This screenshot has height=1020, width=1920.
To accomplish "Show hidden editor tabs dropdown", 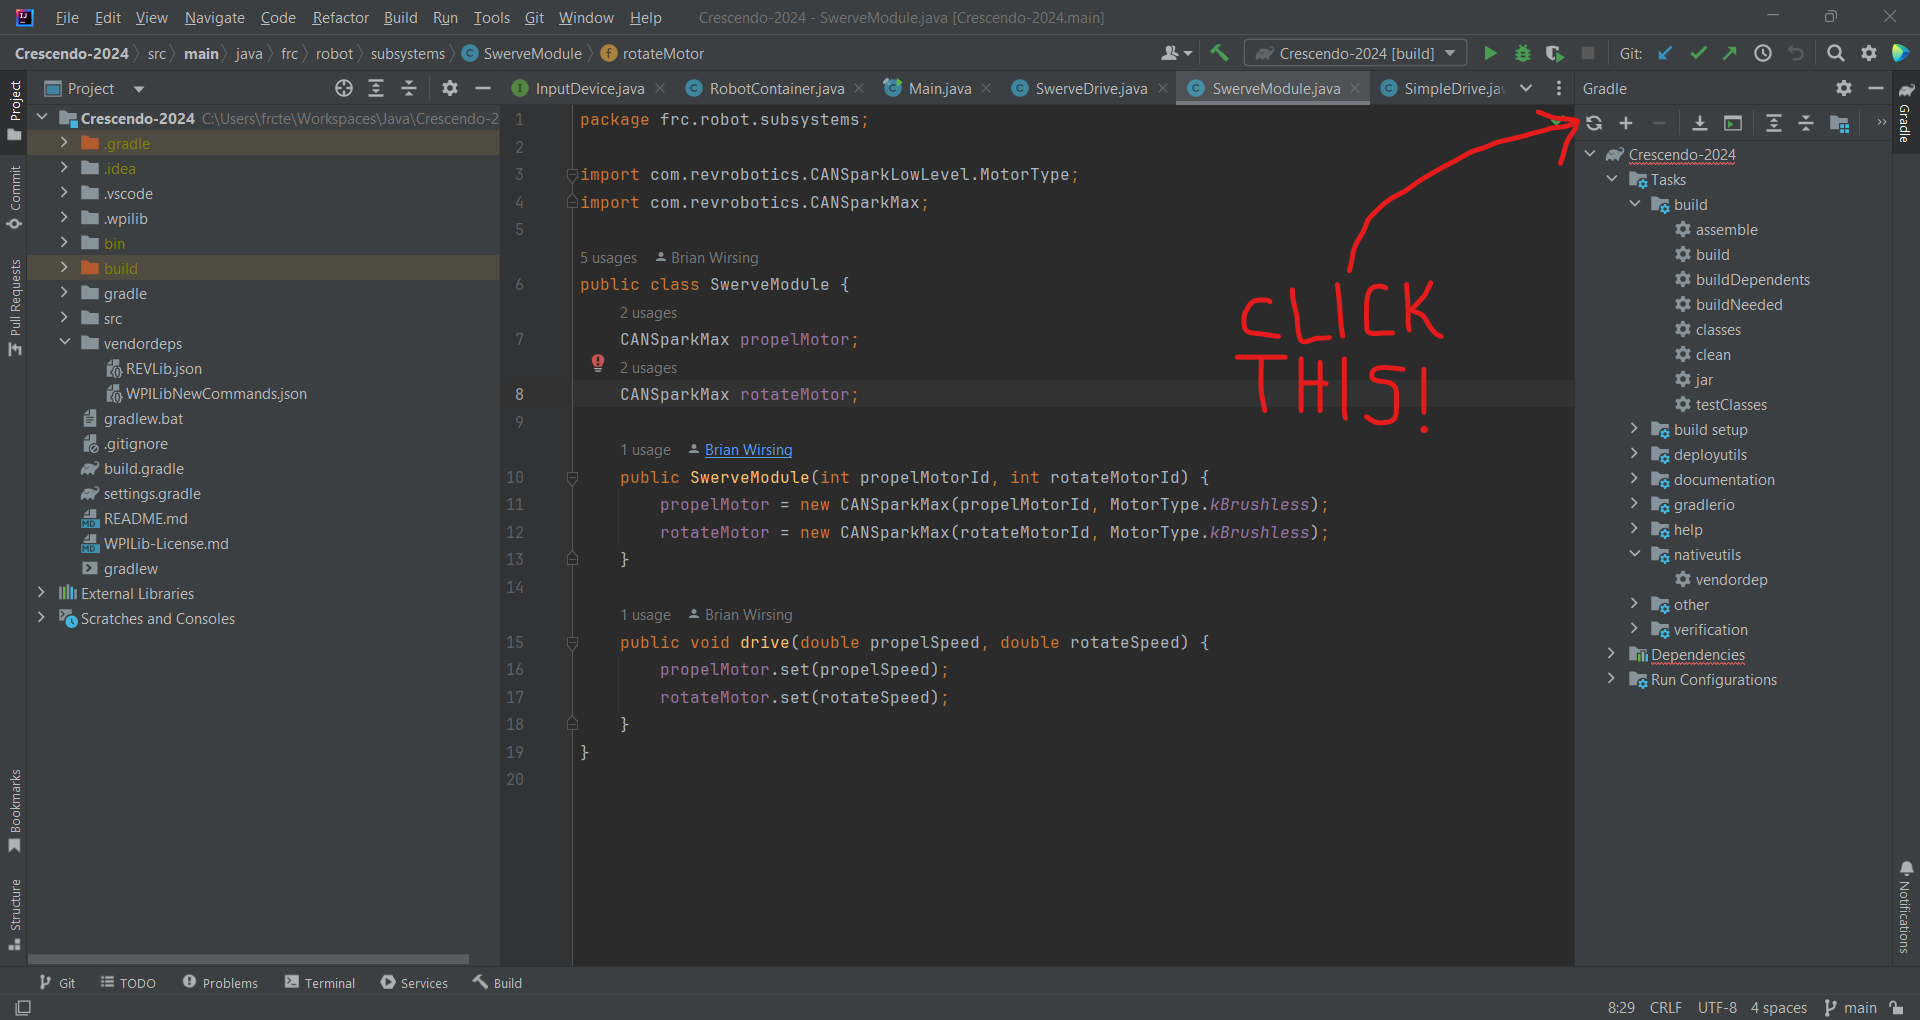I will (x=1526, y=88).
